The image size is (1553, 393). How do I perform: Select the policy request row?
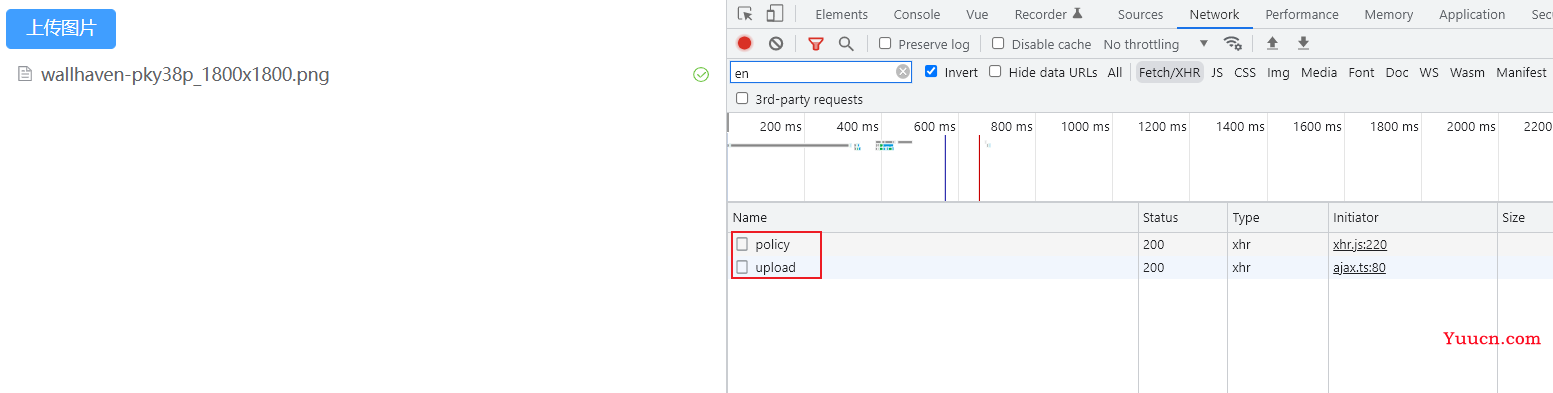(1140, 244)
